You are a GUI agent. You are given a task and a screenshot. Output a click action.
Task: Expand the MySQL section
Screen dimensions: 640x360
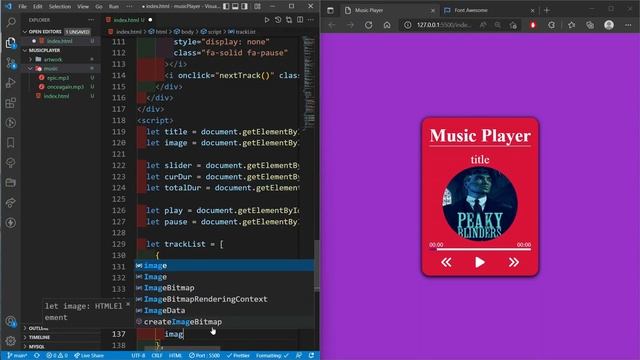[x=36, y=347]
